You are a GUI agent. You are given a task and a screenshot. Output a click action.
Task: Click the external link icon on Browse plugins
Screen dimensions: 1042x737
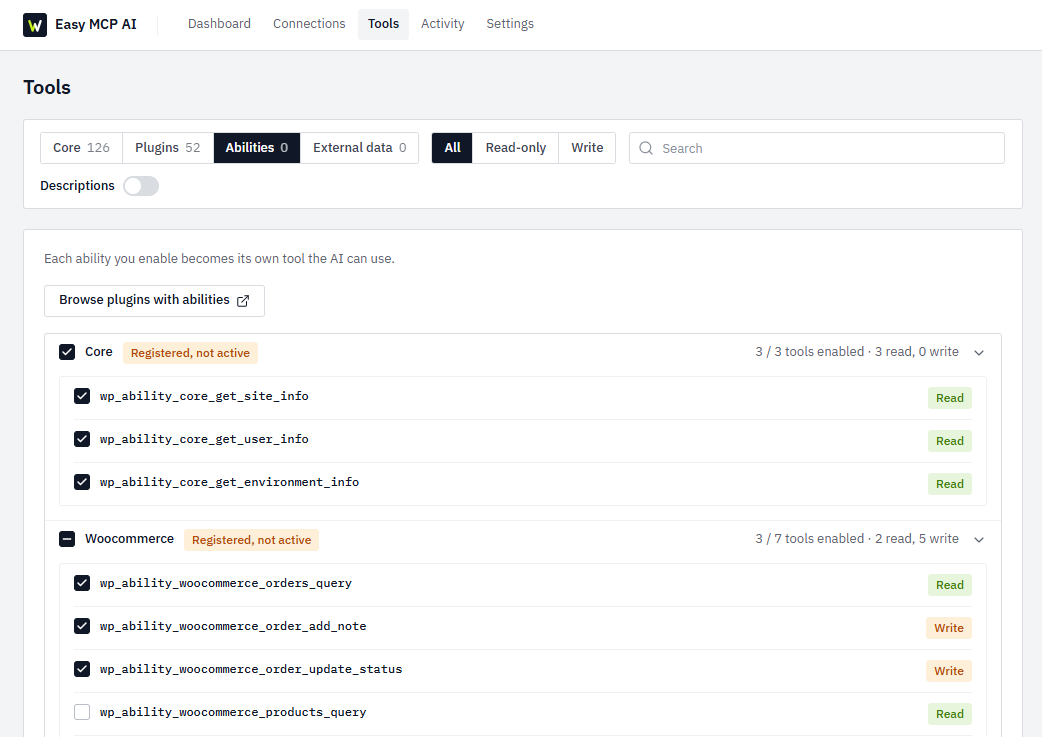point(243,300)
